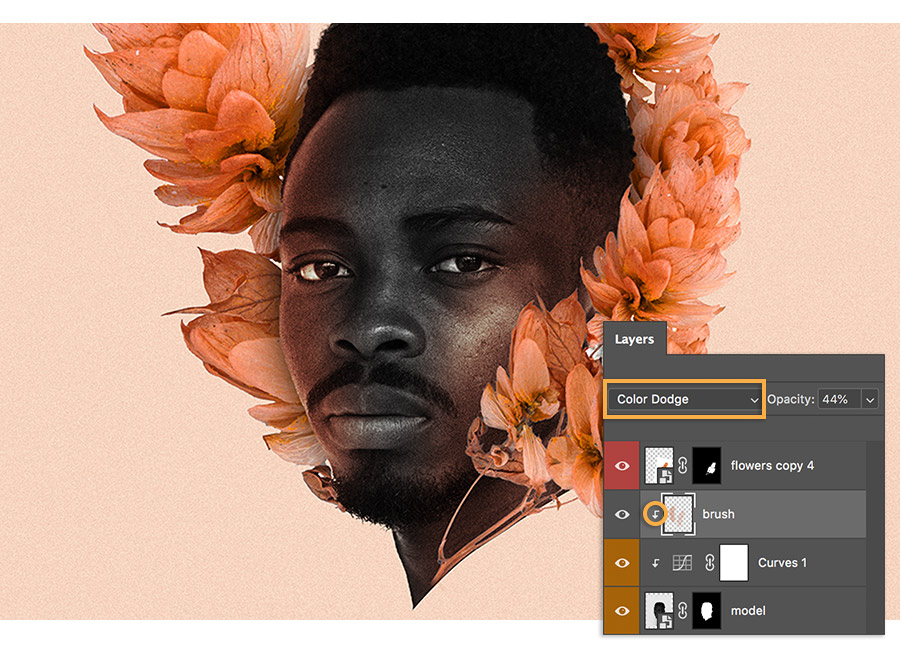Image resolution: width=900 pixels, height=650 pixels.
Task: Expand the Opacity slider dropdown arrow
Action: pos(870,400)
